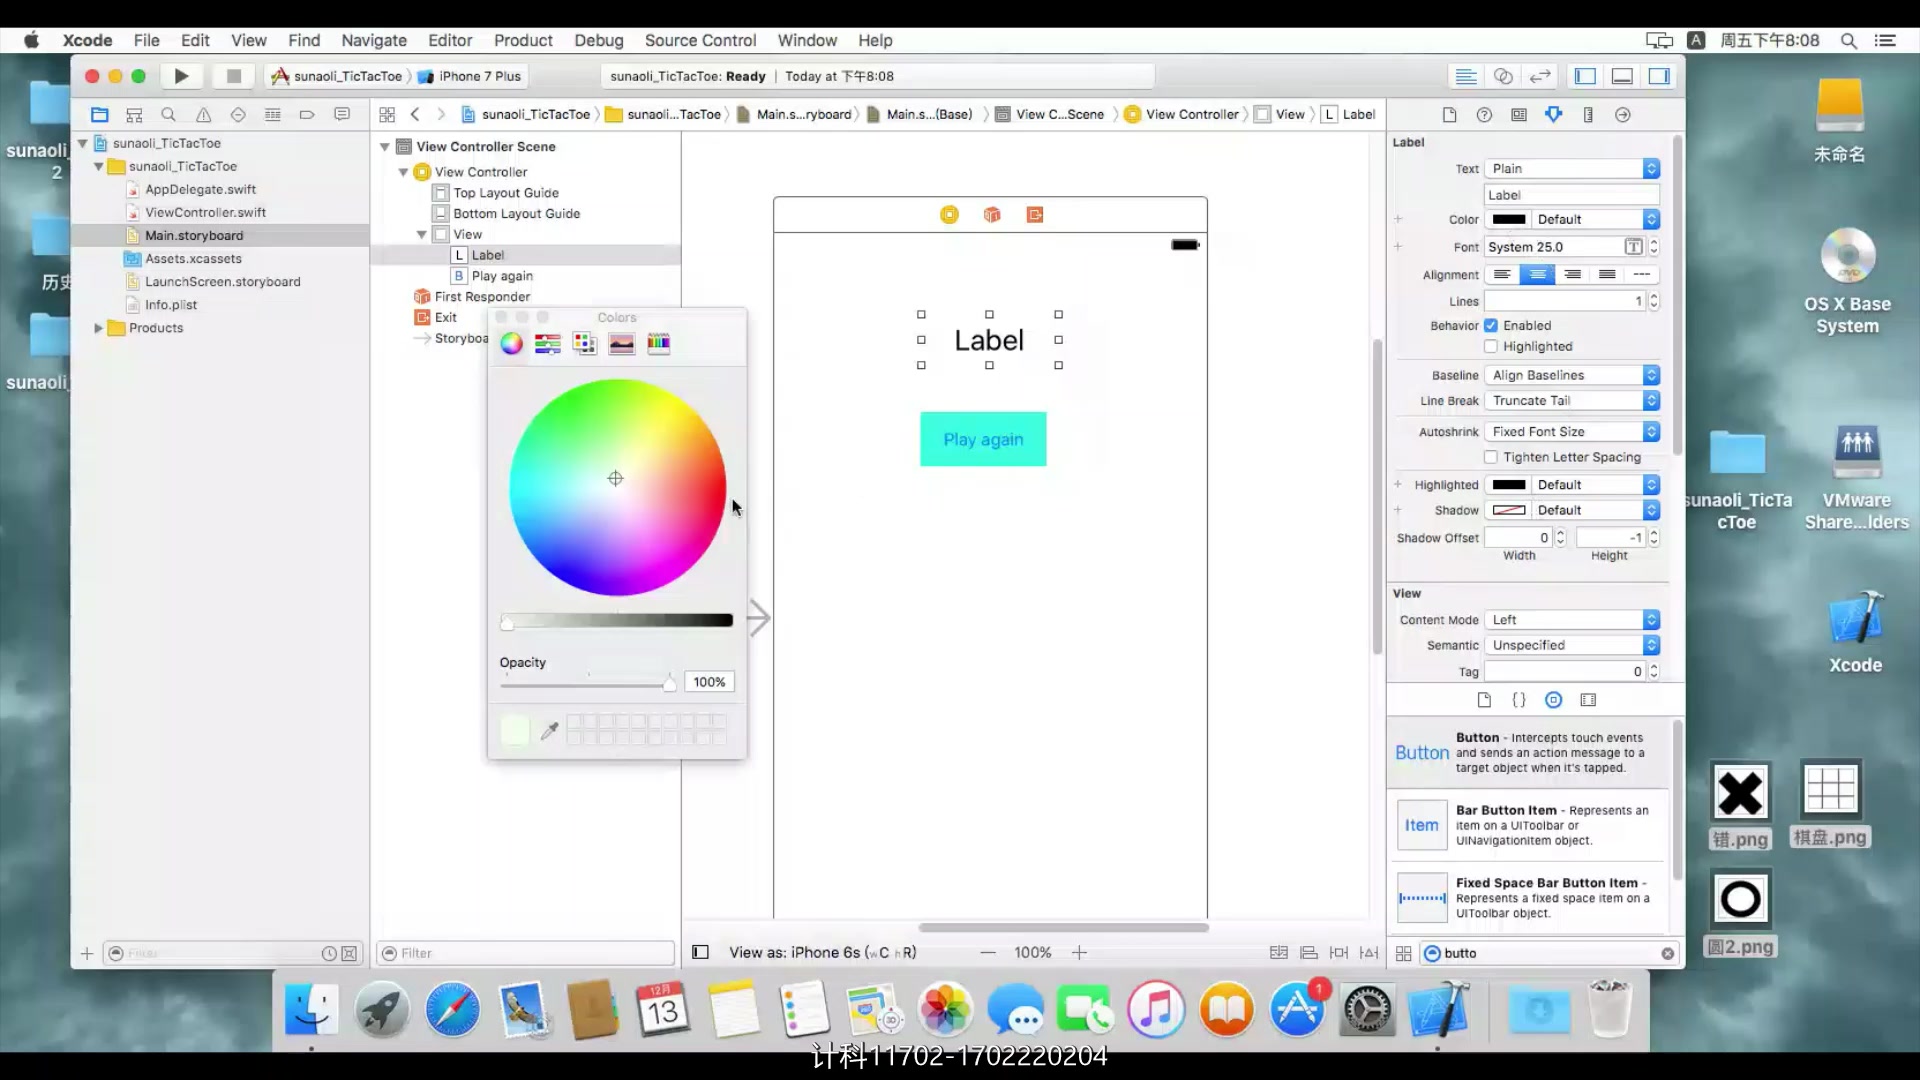Expand the Products folder
Screen dimensions: 1920x1080
(98, 328)
